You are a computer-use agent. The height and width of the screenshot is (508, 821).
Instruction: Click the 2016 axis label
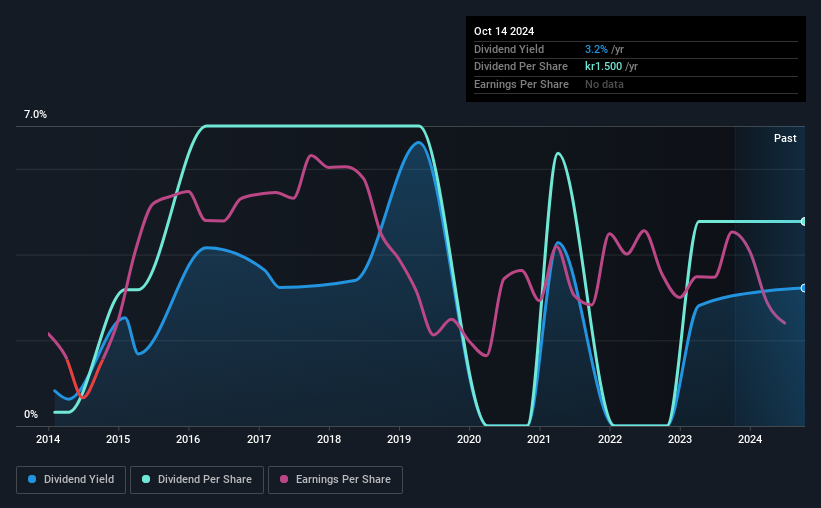[188, 439]
